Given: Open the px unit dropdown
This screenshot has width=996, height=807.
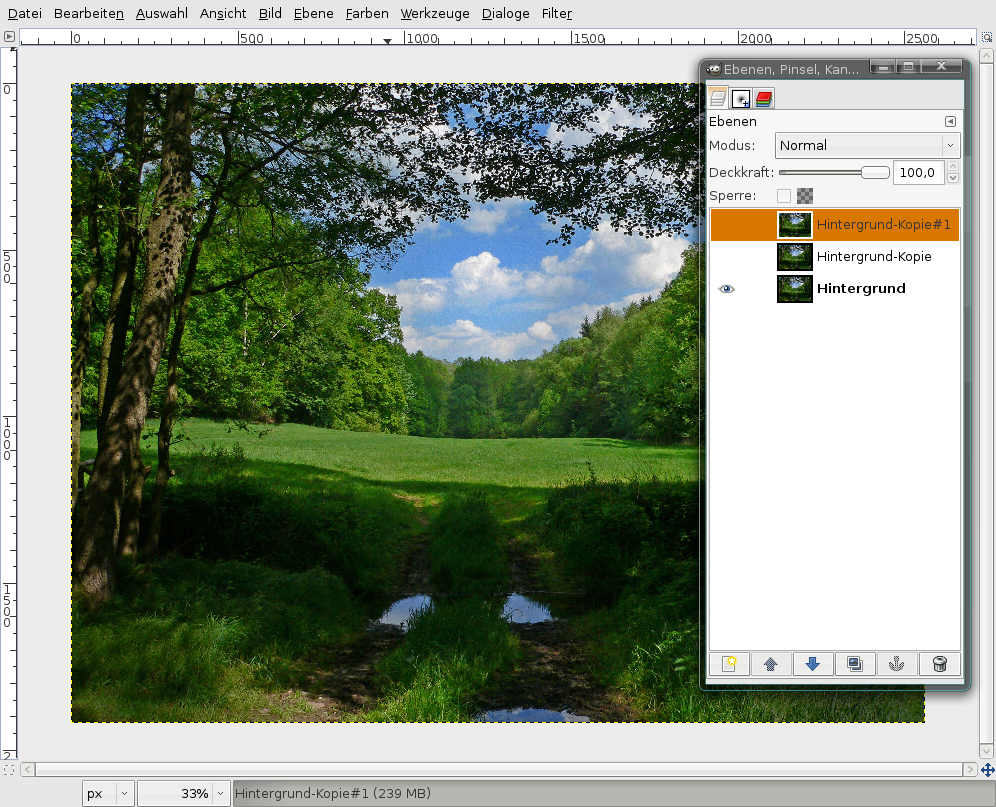Looking at the screenshot, I should coord(108,794).
